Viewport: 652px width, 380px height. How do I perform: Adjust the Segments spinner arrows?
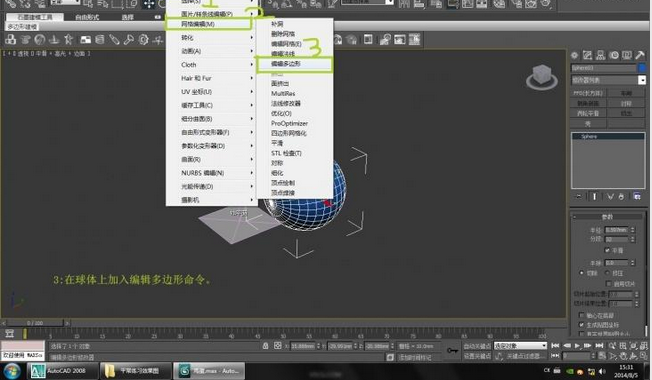(x=632, y=239)
